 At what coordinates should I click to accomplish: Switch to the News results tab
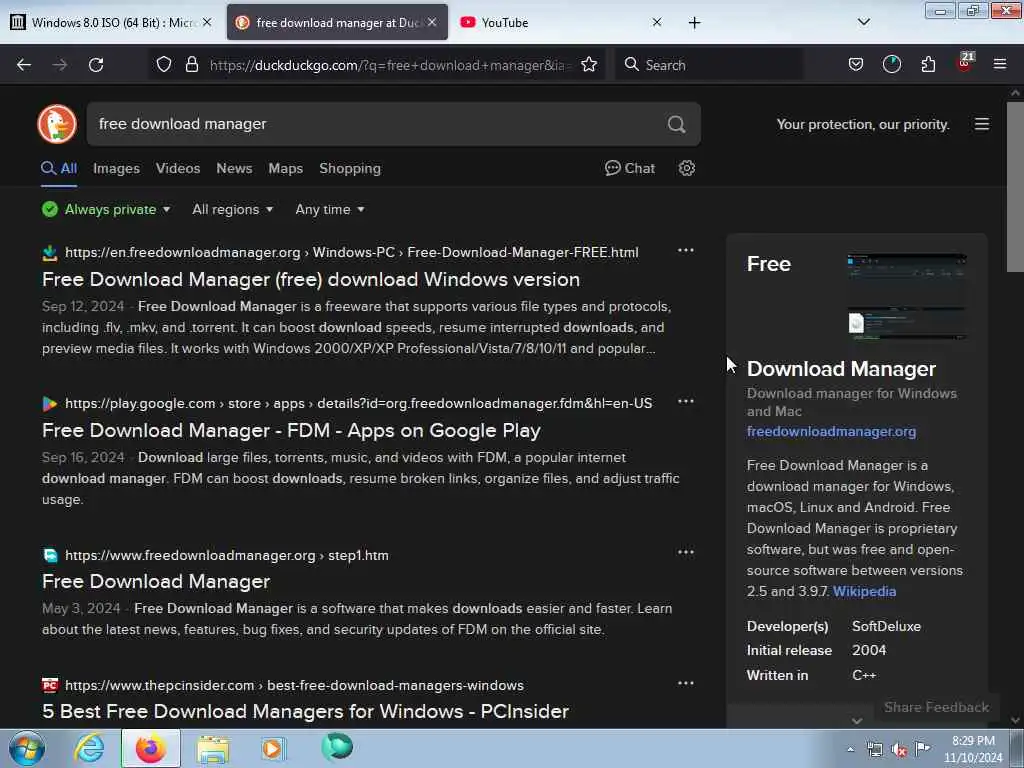tap(234, 168)
